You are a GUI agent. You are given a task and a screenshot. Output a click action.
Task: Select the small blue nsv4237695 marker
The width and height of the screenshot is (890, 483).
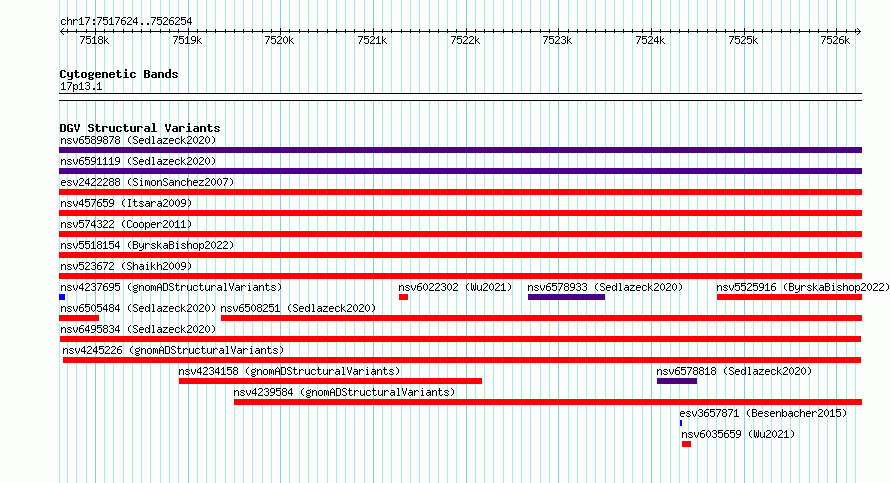(62, 297)
